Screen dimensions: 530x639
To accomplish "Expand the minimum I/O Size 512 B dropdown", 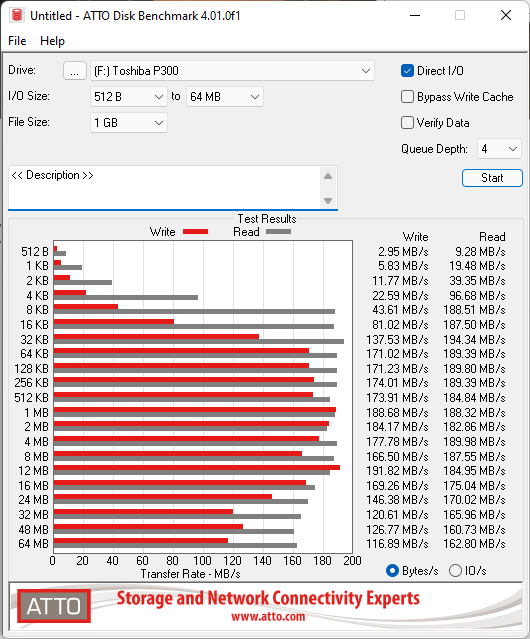I will pos(129,97).
